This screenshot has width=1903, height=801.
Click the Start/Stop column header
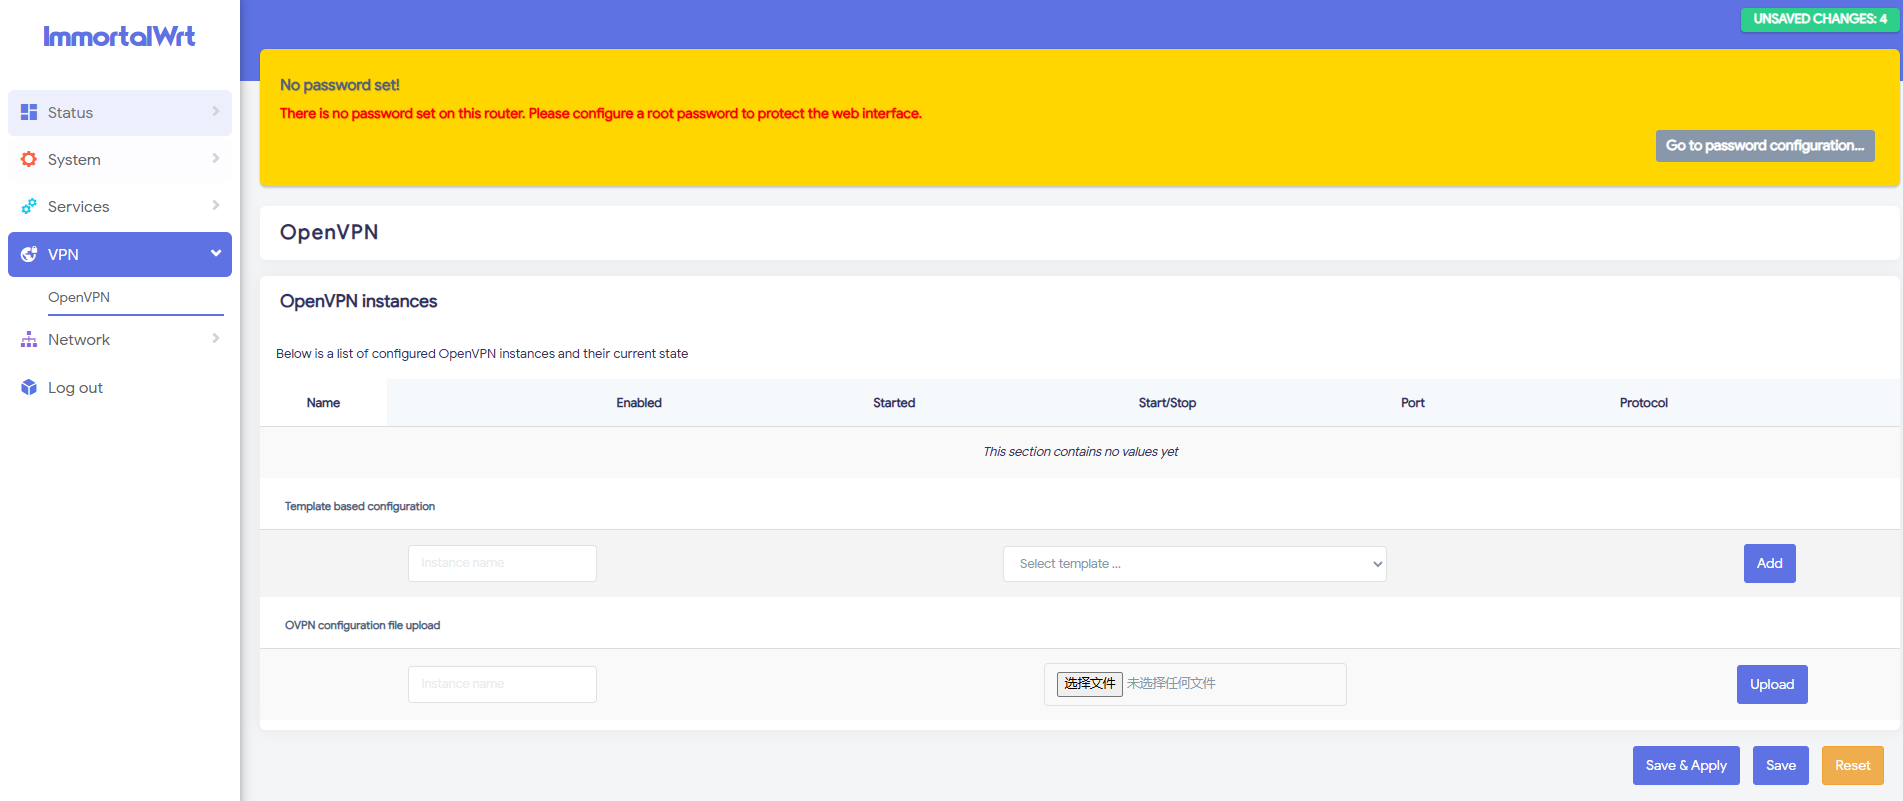(1167, 403)
